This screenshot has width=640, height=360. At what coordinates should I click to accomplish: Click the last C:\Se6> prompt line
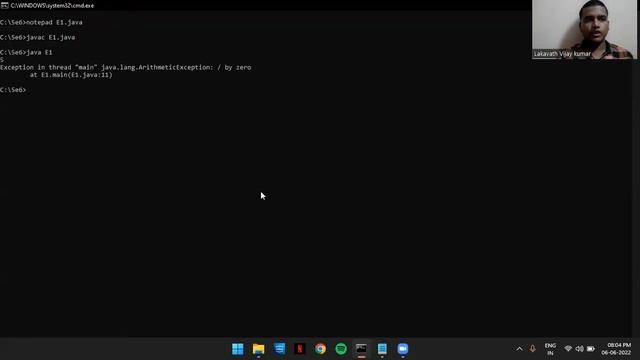coord(13,90)
